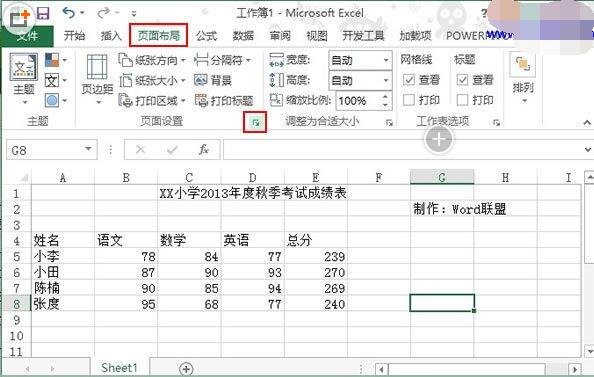Open Scale to Fit dialog launcher

[x=389, y=122]
